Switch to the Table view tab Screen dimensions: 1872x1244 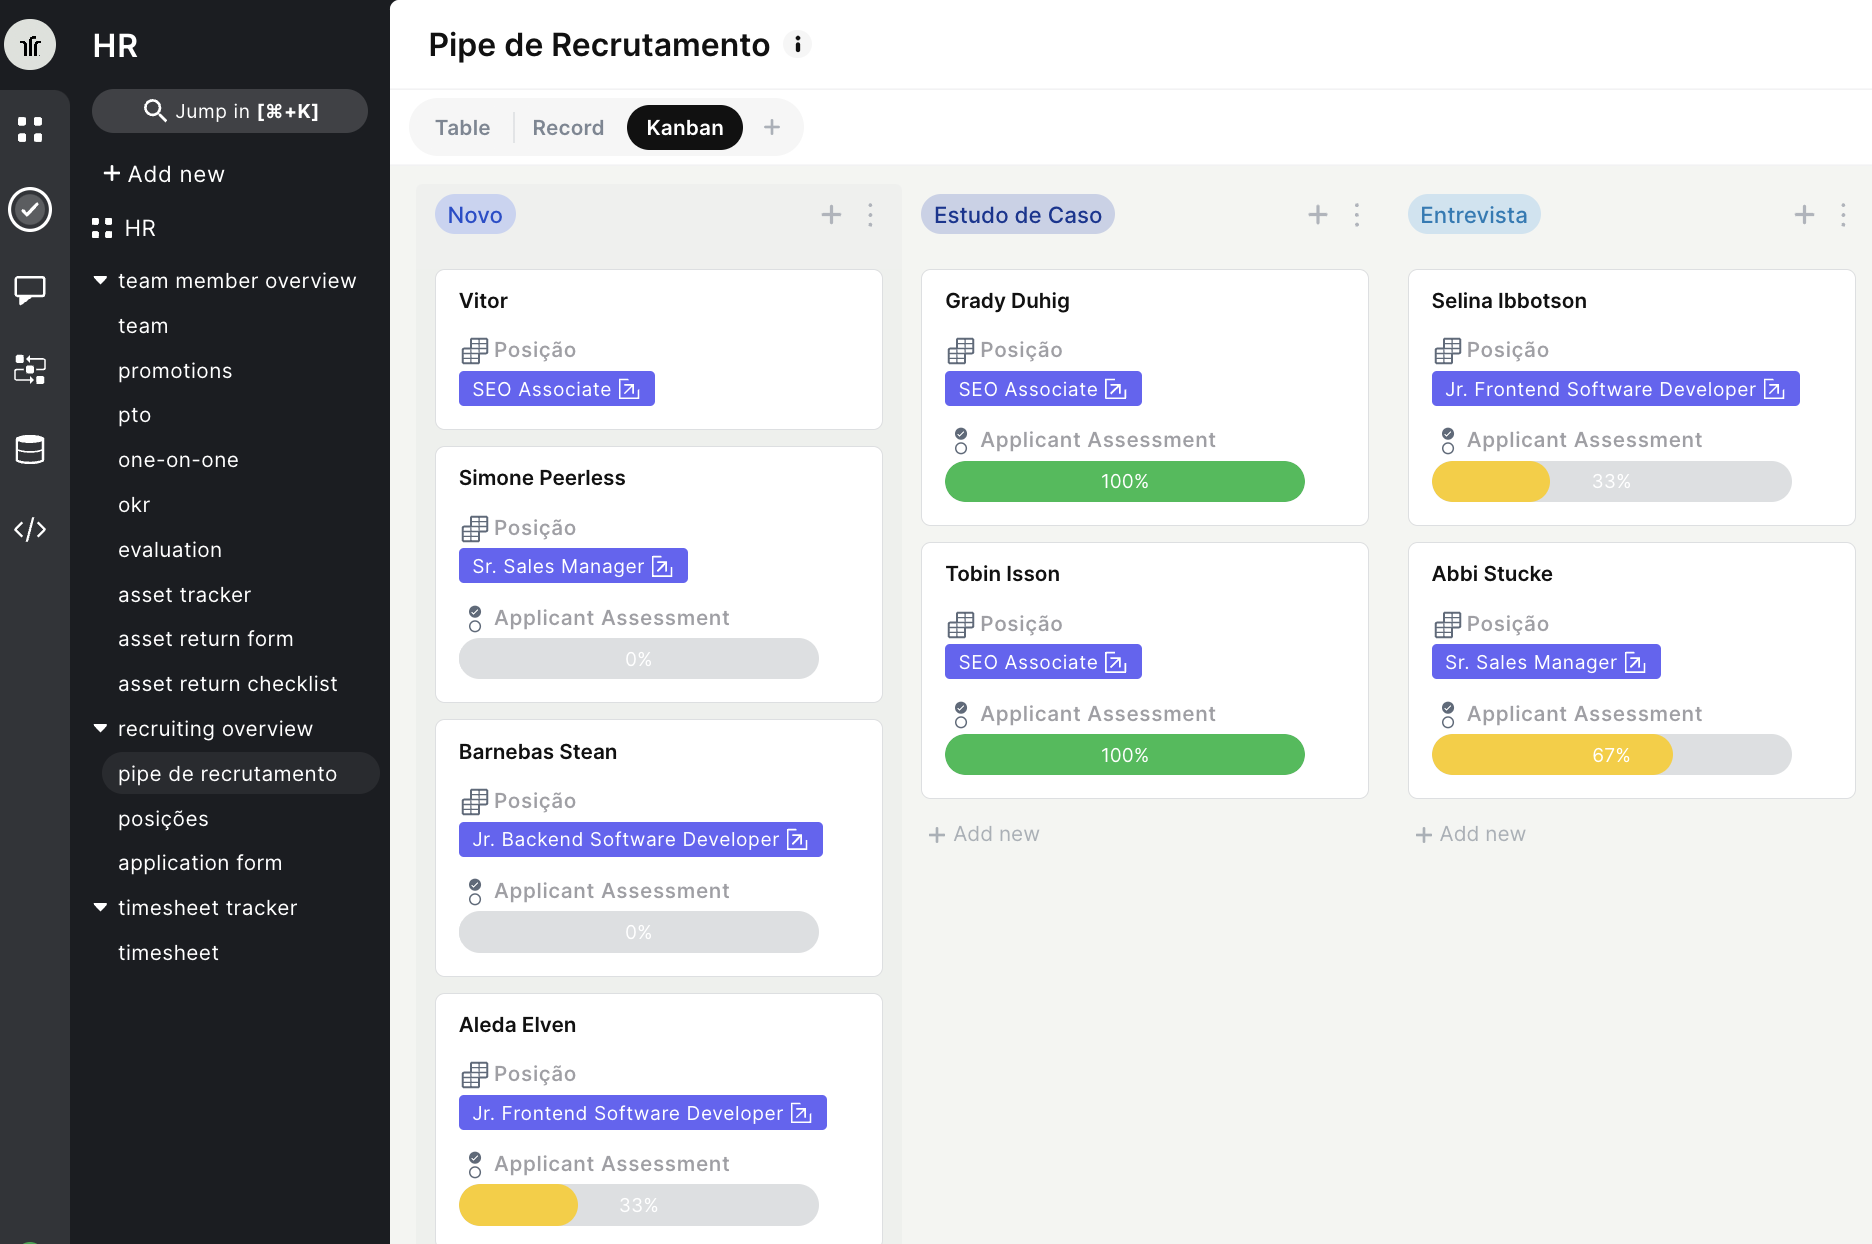click(462, 128)
